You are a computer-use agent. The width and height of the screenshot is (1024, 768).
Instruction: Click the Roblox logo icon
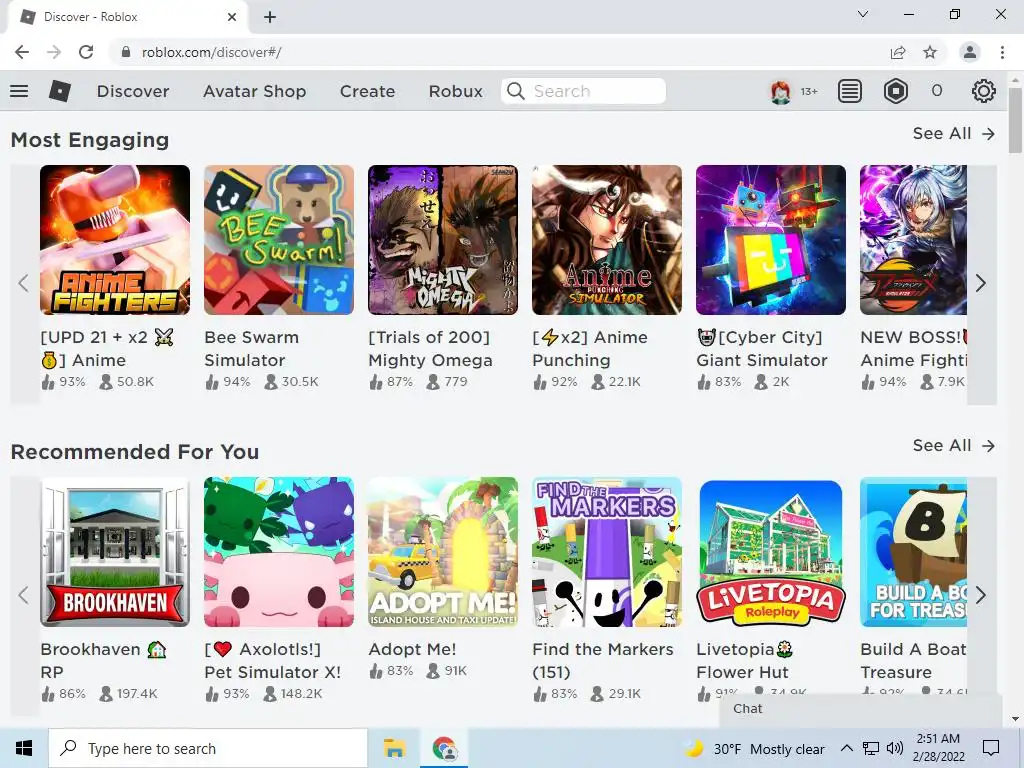click(60, 91)
